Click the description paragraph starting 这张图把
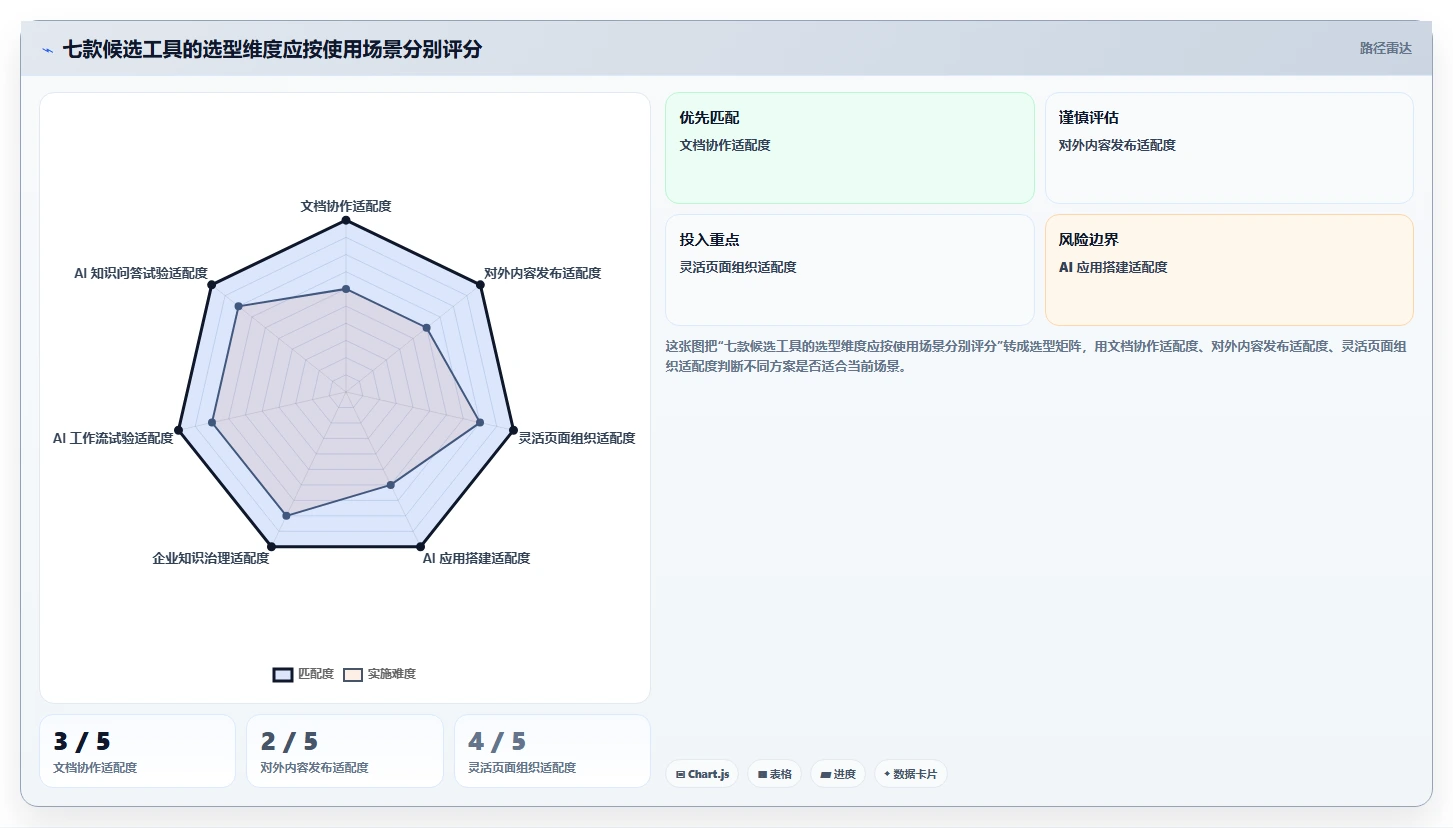Screen dimensions: 1453x828 [x=1038, y=356]
